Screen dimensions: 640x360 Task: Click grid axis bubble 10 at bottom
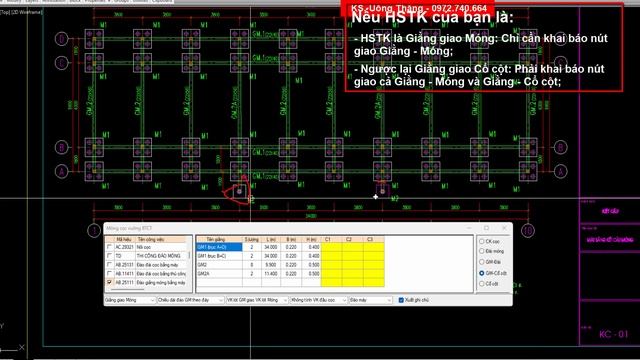click(x=528, y=231)
